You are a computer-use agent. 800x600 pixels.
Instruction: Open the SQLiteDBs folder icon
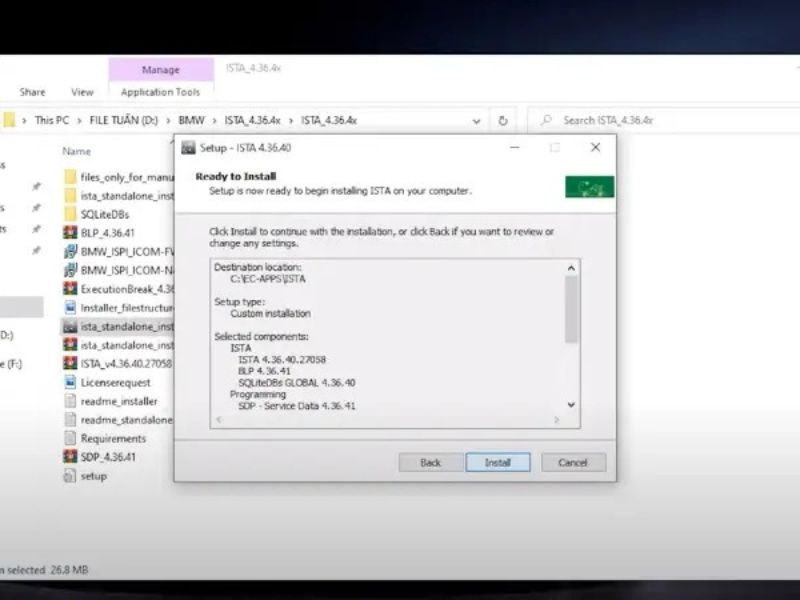click(70, 214)
